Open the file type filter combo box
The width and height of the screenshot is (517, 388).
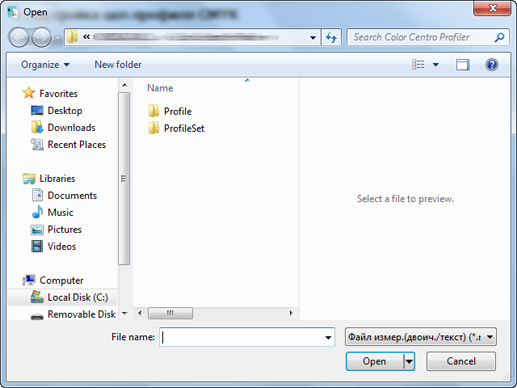pyautogui.click(x=421, y=337)
